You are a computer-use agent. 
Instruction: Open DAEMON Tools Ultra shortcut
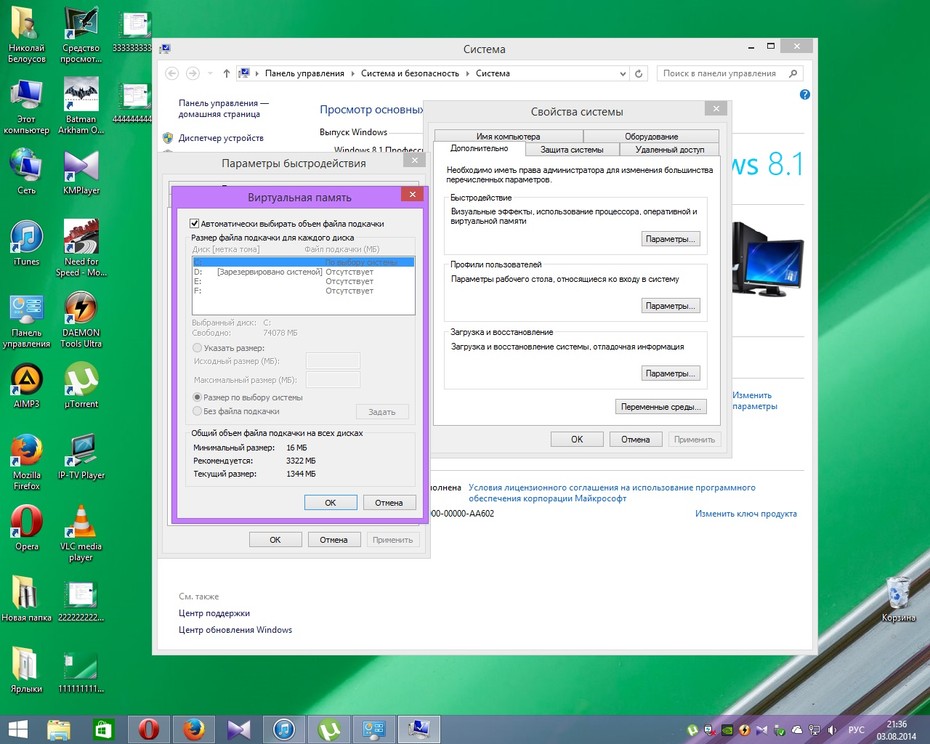click(81, 319)
